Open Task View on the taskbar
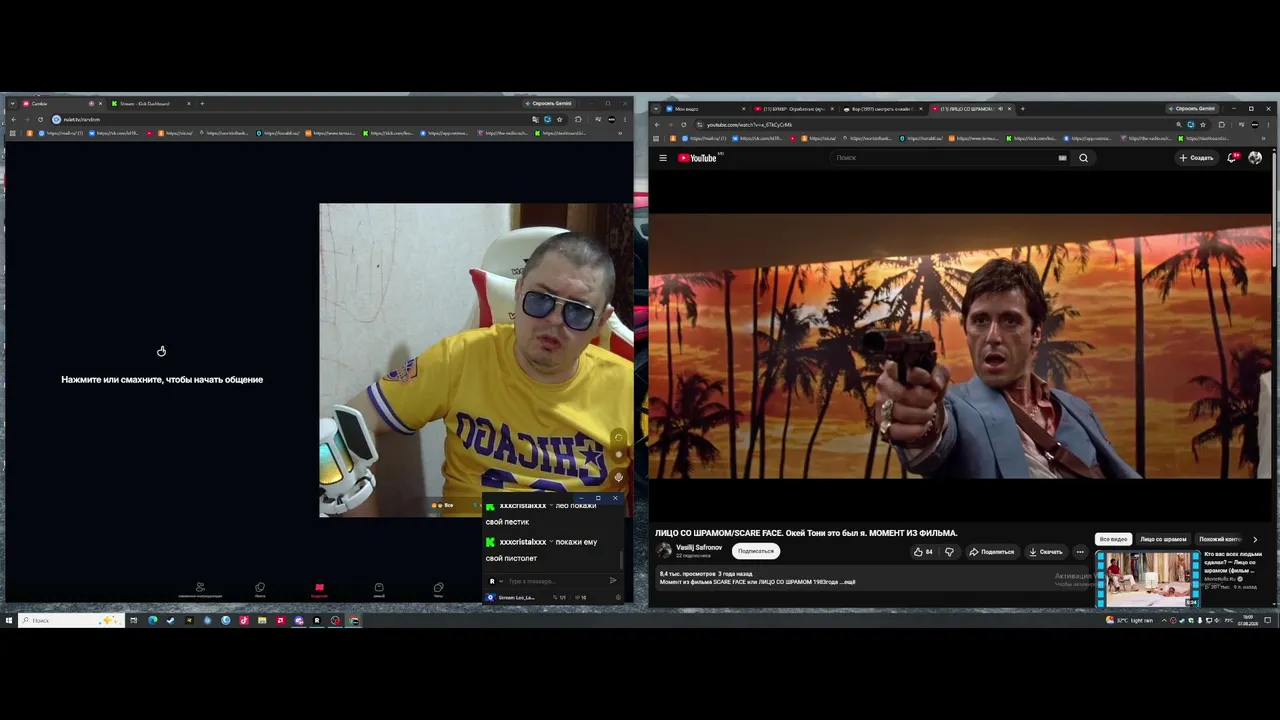 point(133,621)
